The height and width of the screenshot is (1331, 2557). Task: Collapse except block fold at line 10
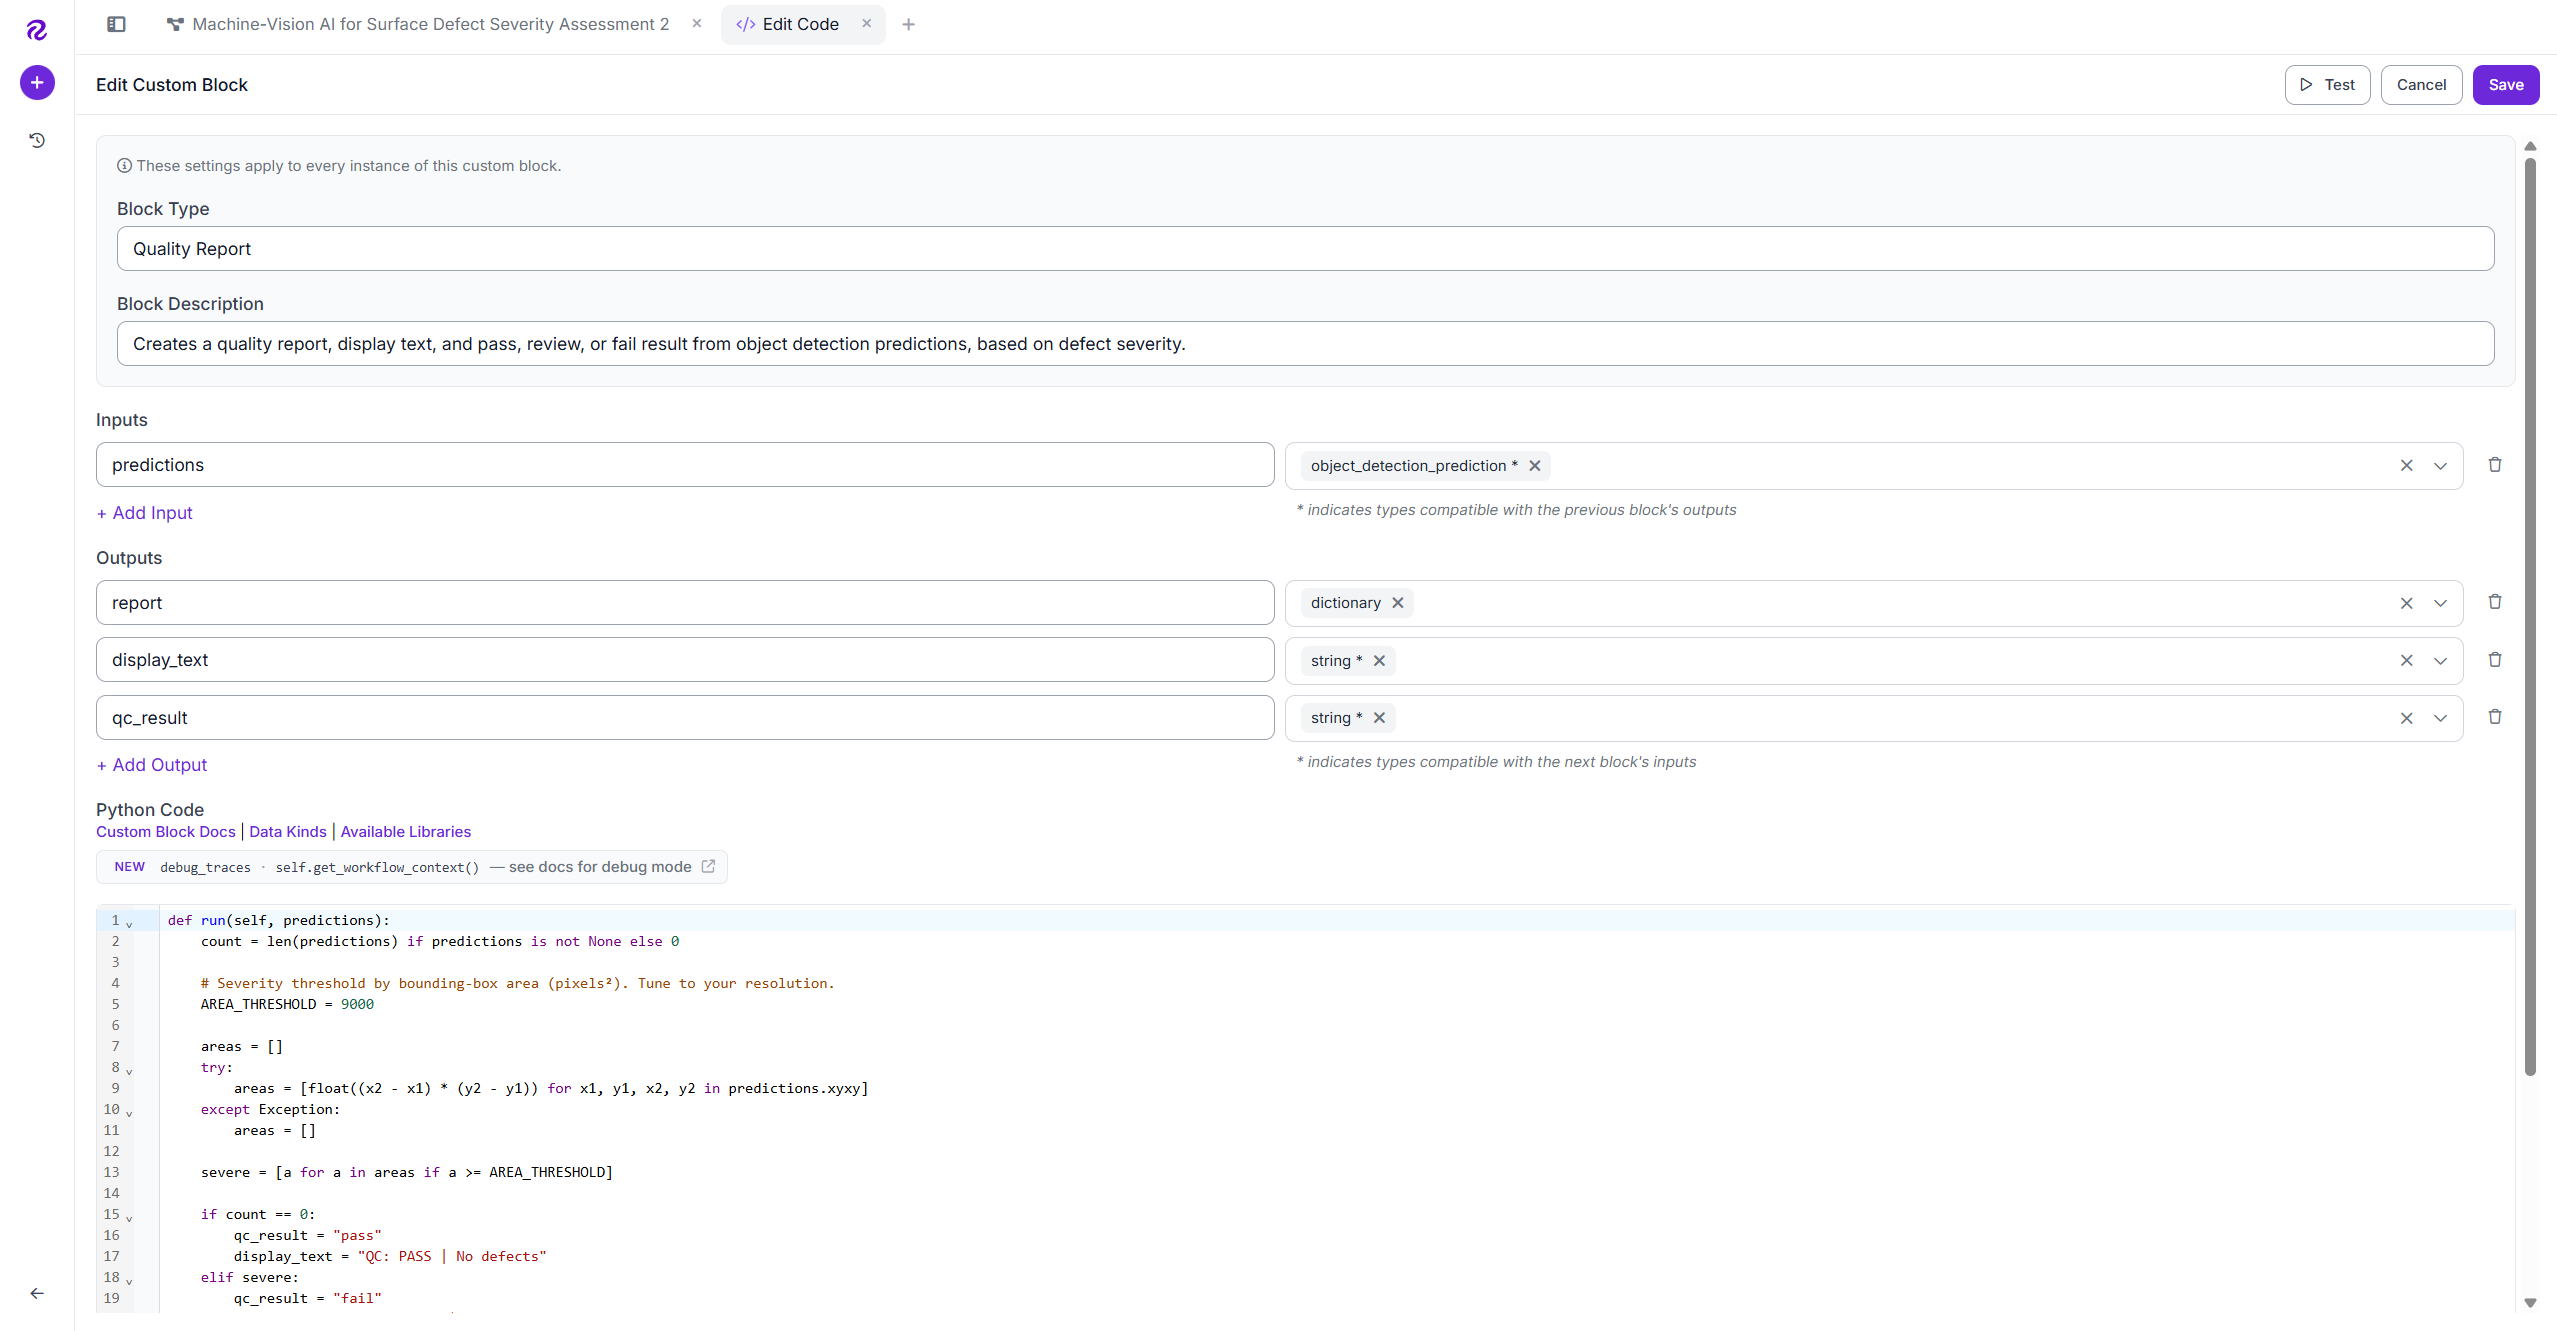(129, 1112)
